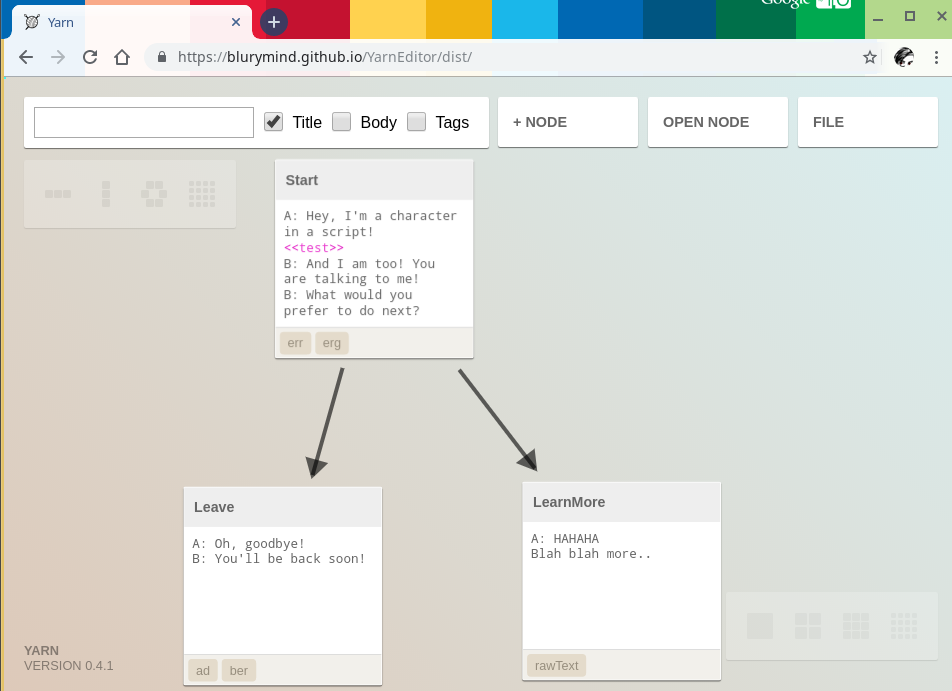952x691 pixels.
Task: Select the 3x3 zoom level icon
Action: click(x=856, y=625)
